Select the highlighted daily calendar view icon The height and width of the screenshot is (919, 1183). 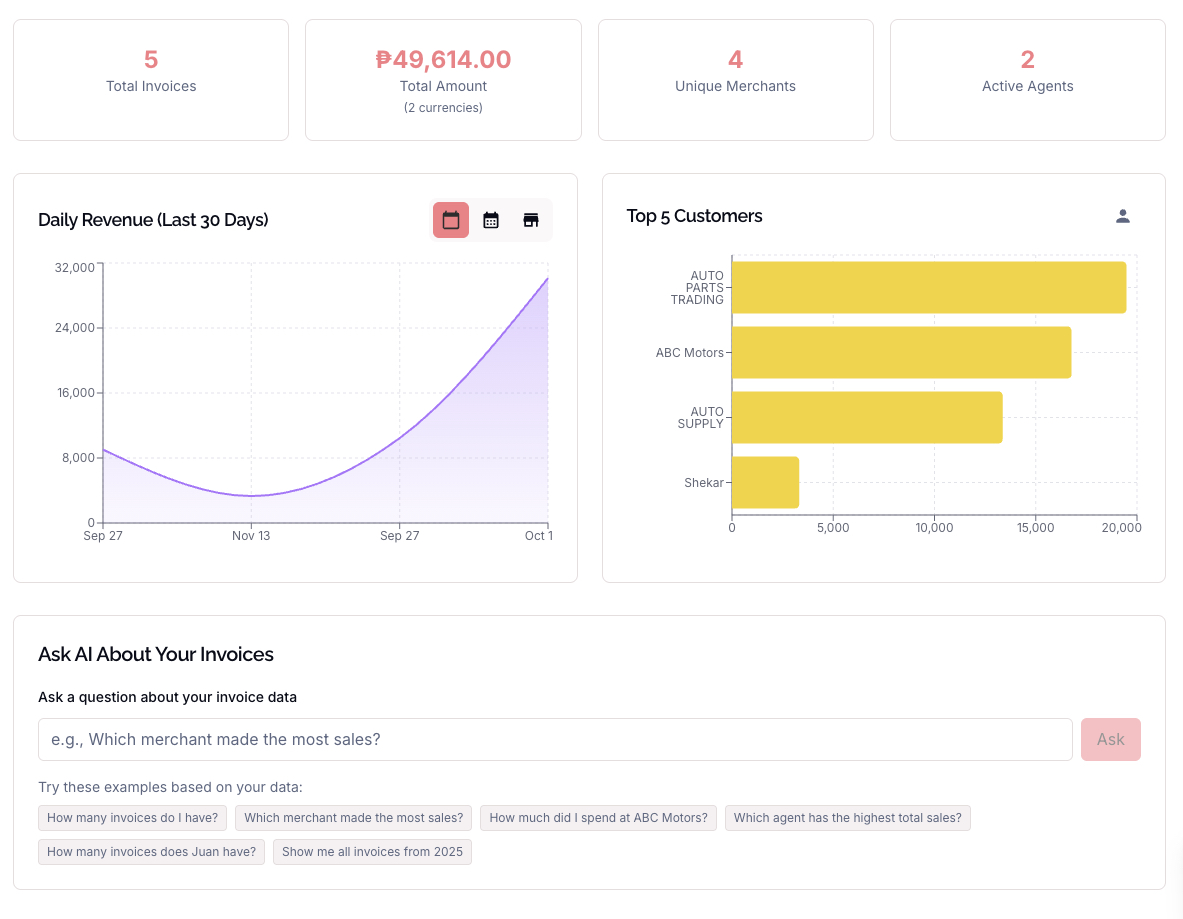click(x=450, y=219)
